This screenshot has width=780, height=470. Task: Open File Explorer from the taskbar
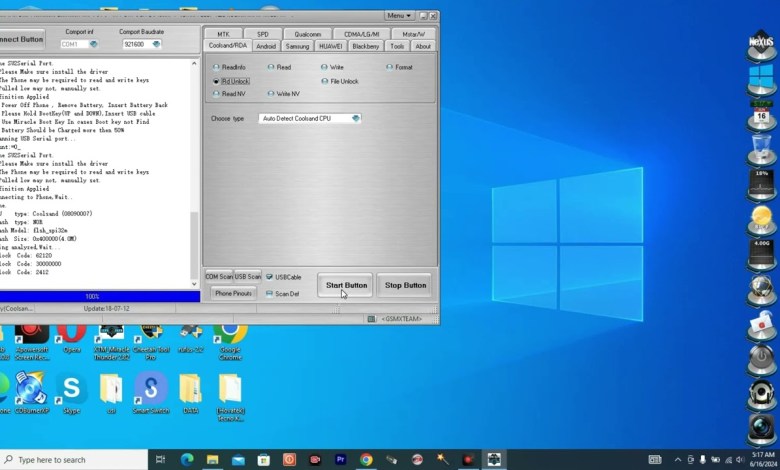(x=212, y=460)
